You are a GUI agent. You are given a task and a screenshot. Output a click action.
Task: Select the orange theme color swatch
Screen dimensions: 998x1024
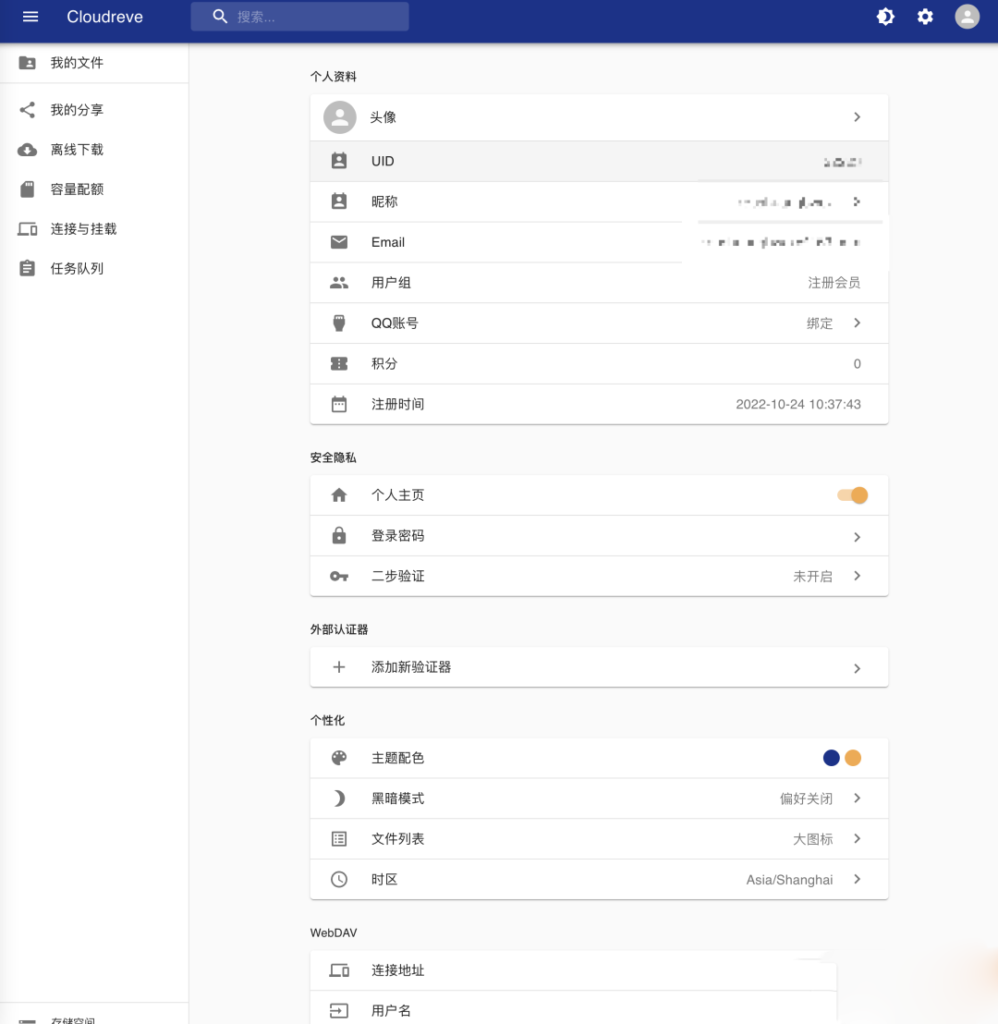(x=853, y=758)
